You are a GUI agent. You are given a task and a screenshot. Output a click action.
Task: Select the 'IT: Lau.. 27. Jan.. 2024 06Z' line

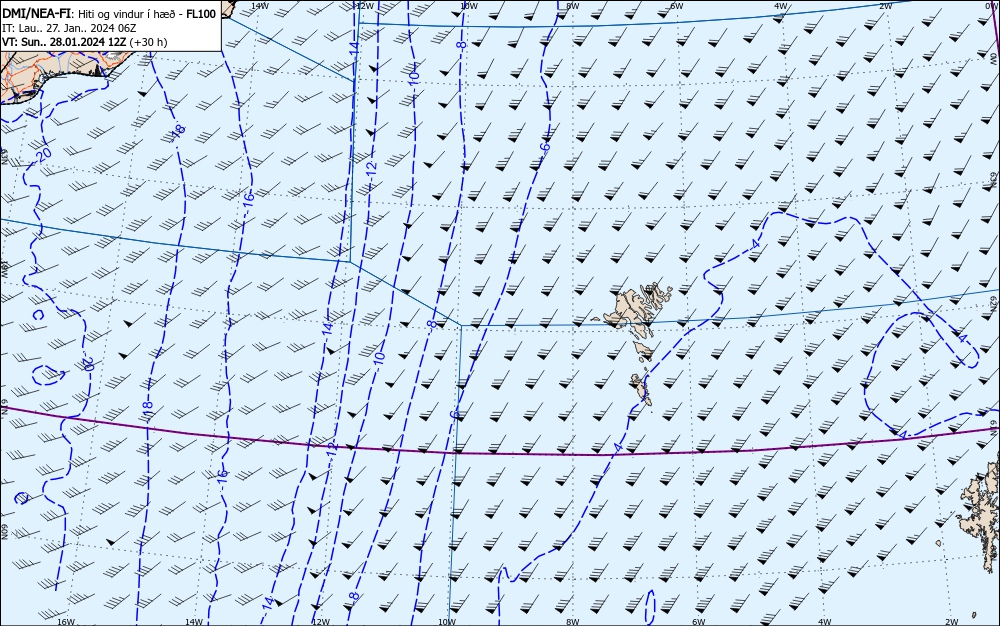pos(69,28)
